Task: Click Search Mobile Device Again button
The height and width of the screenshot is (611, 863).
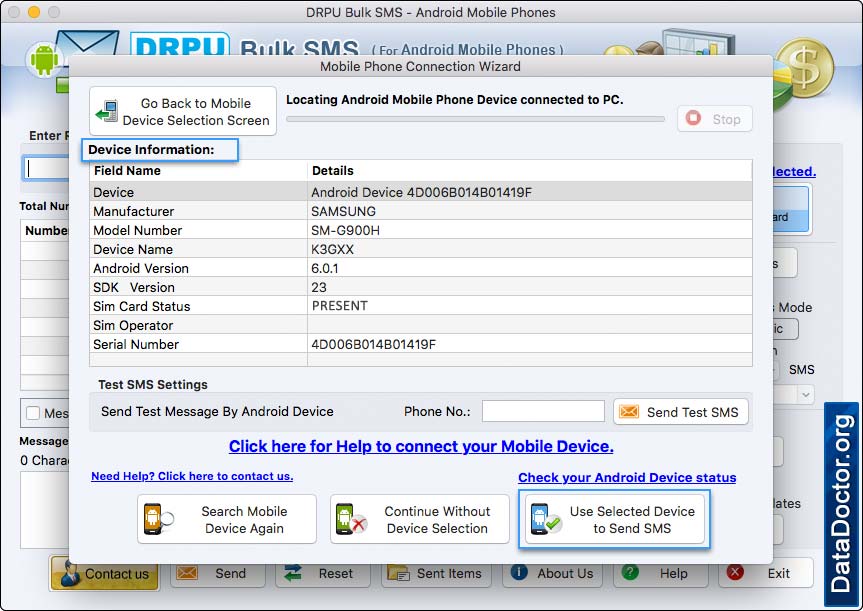Action: point(227,519)
